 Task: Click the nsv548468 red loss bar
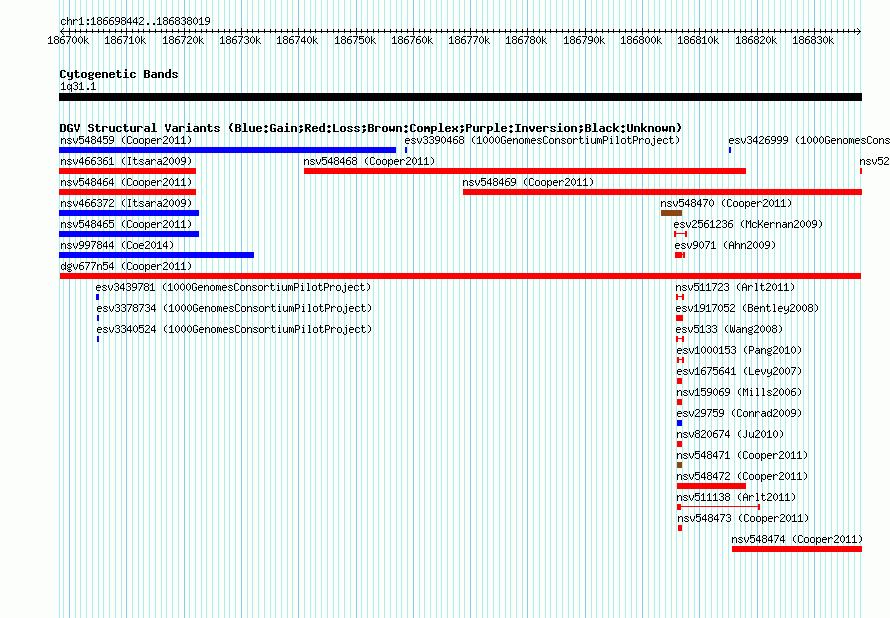[x=525, y=171]
